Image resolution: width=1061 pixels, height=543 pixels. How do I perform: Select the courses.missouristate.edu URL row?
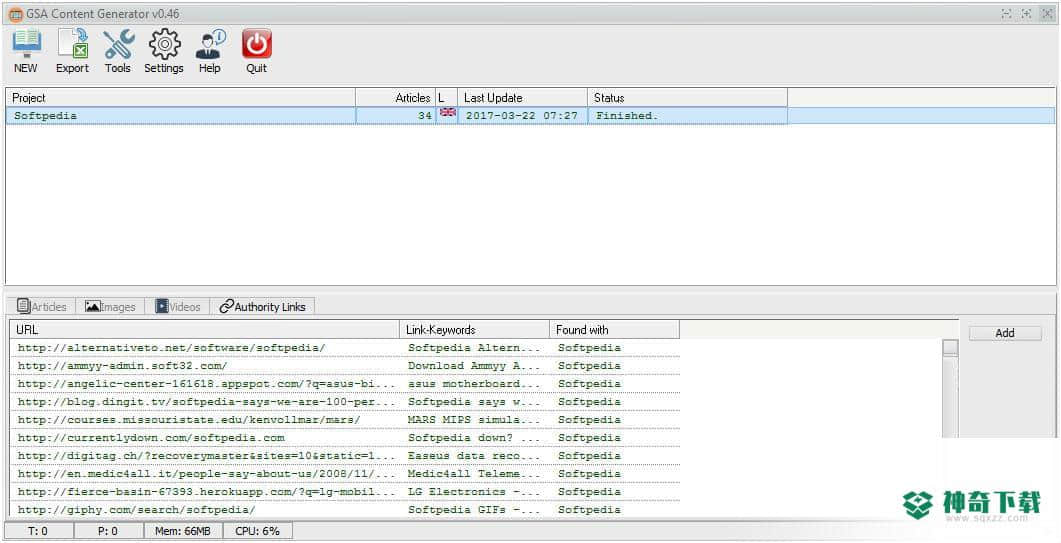click(x=345, y=420)
